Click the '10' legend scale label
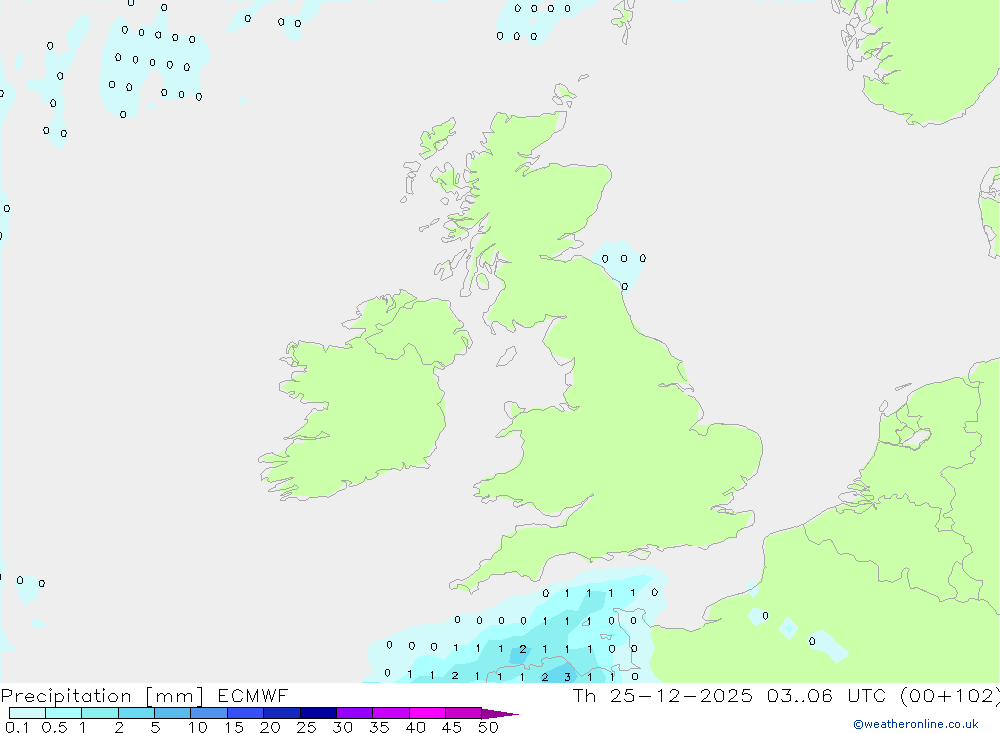 point(198,727)
